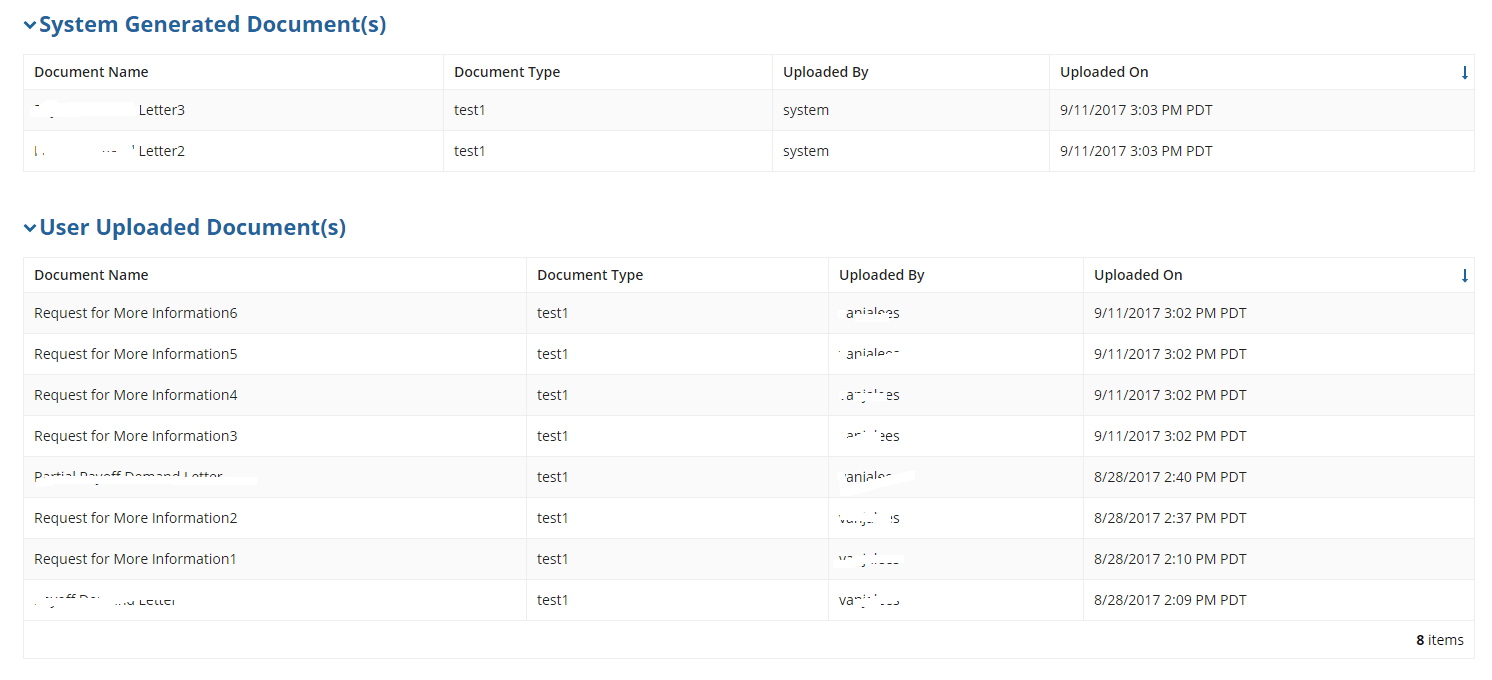Sort system documents by Uploaded By header

825,72
